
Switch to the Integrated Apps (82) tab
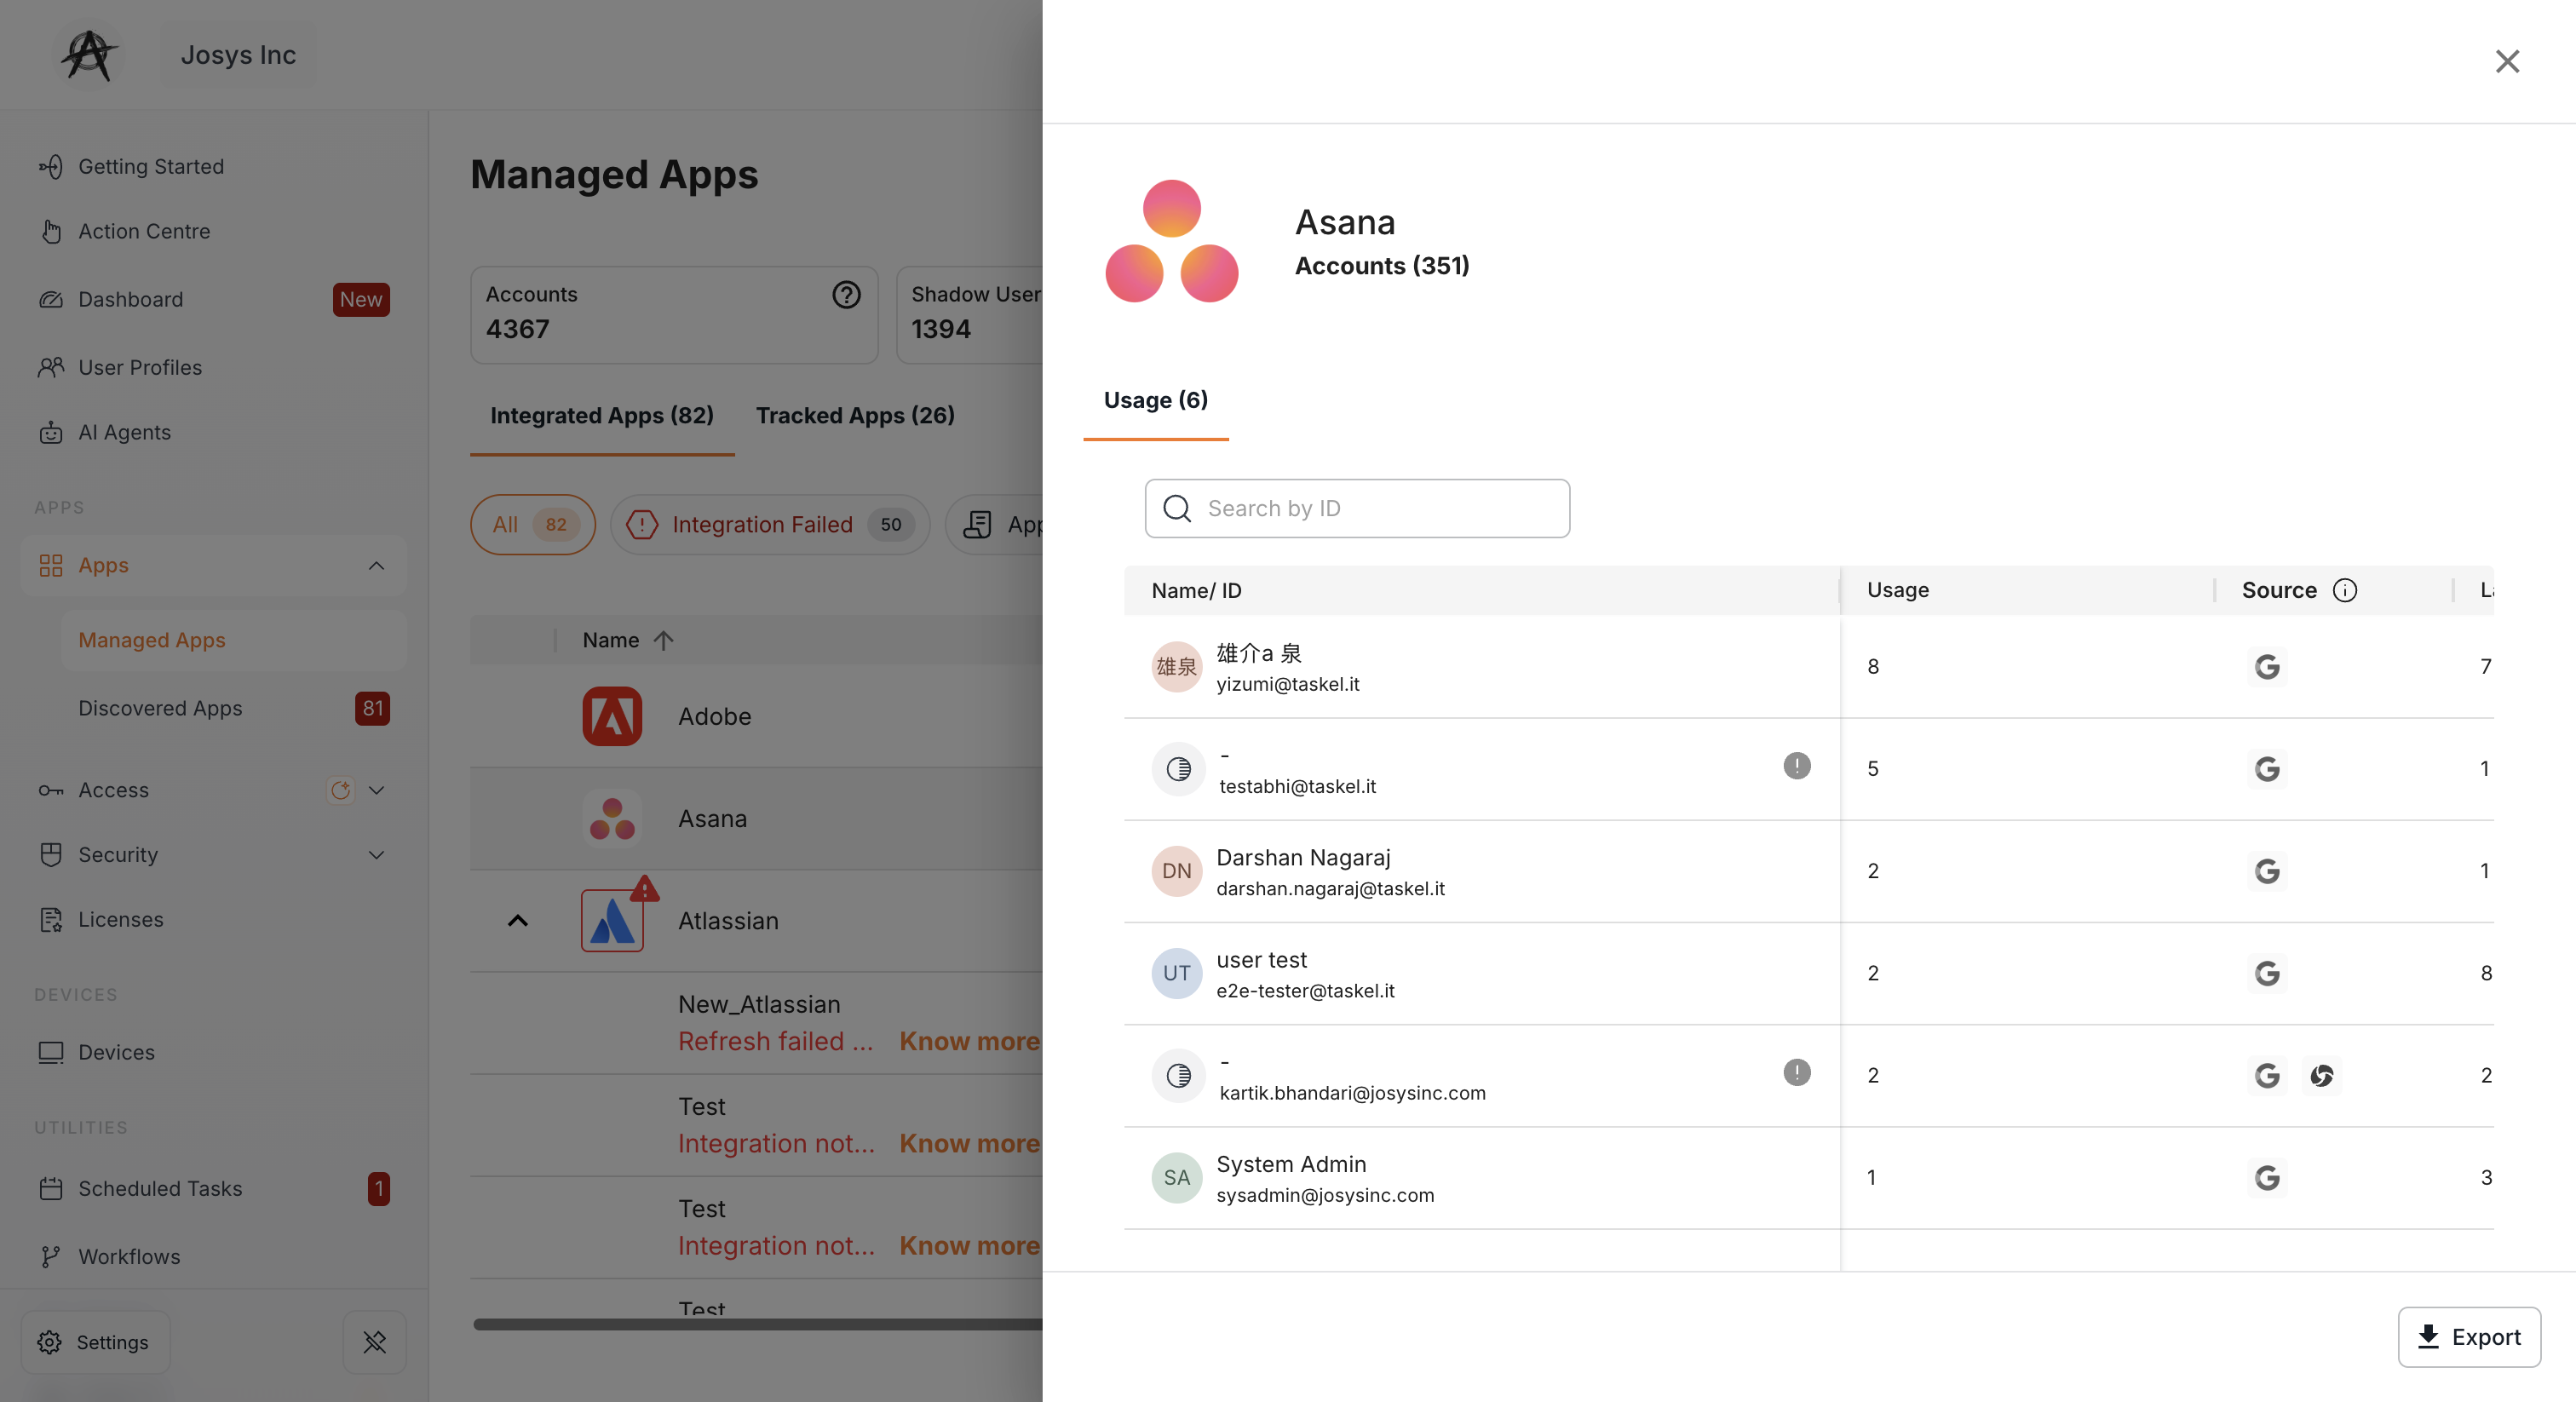click(602, 416)
